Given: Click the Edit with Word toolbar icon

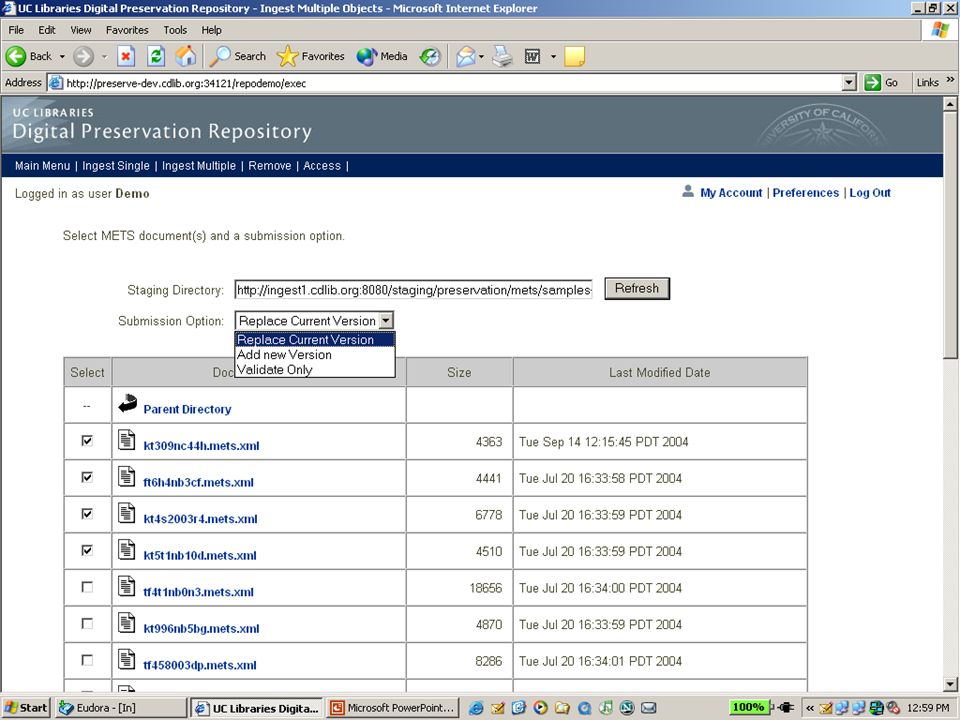Looking at the screenshot, I should [x=533, y=56].
